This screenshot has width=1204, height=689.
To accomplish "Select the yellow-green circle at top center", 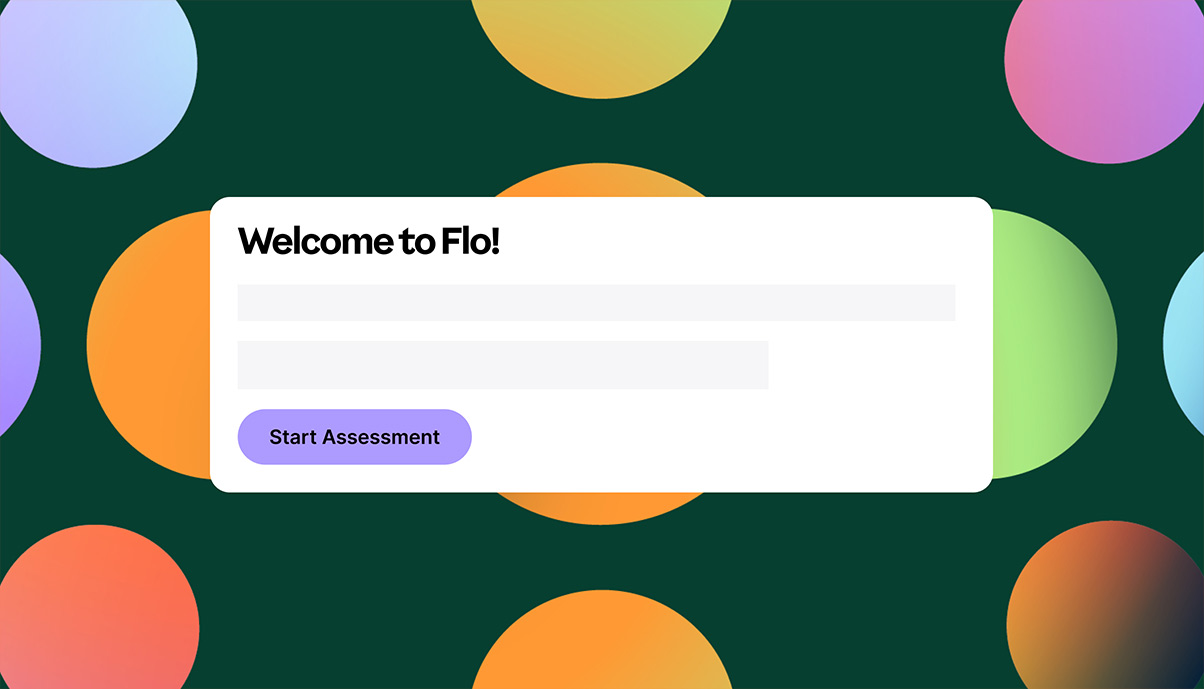I will (601, 45).
